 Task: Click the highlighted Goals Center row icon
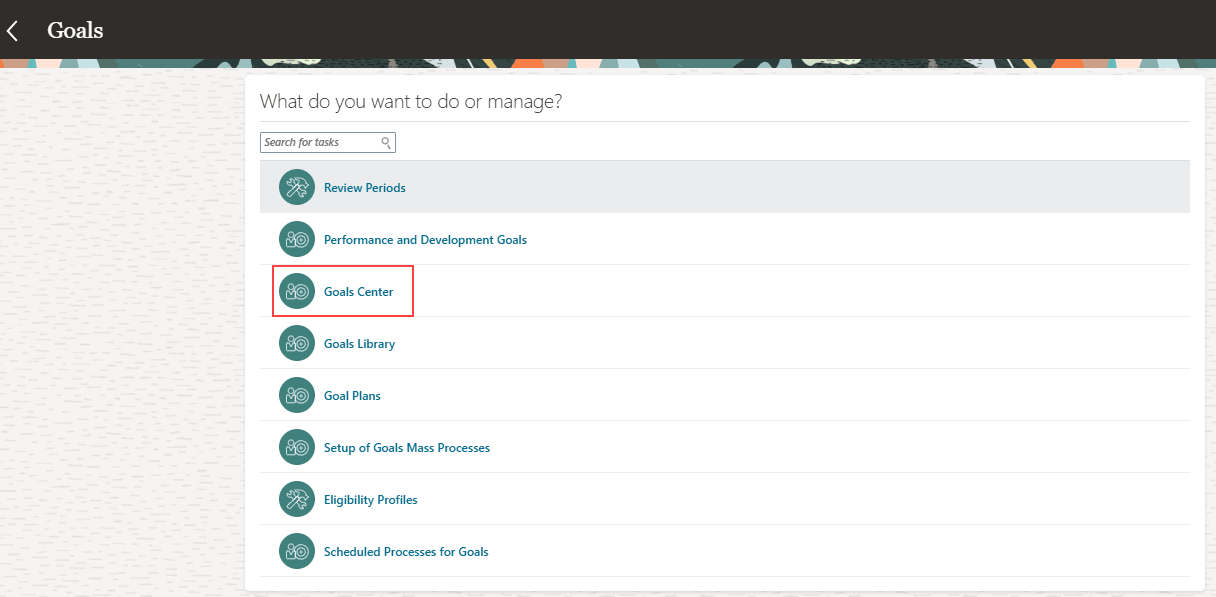tap(296, 291)
